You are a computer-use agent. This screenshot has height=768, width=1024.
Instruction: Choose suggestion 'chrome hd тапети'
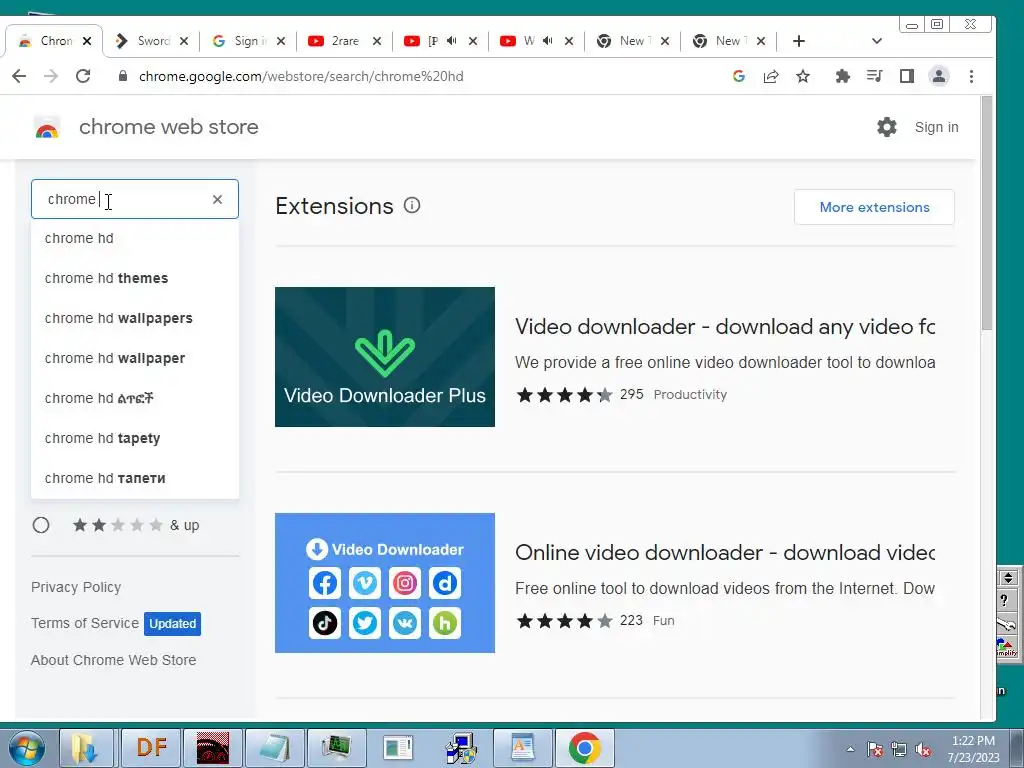click(x=135, y=478)
